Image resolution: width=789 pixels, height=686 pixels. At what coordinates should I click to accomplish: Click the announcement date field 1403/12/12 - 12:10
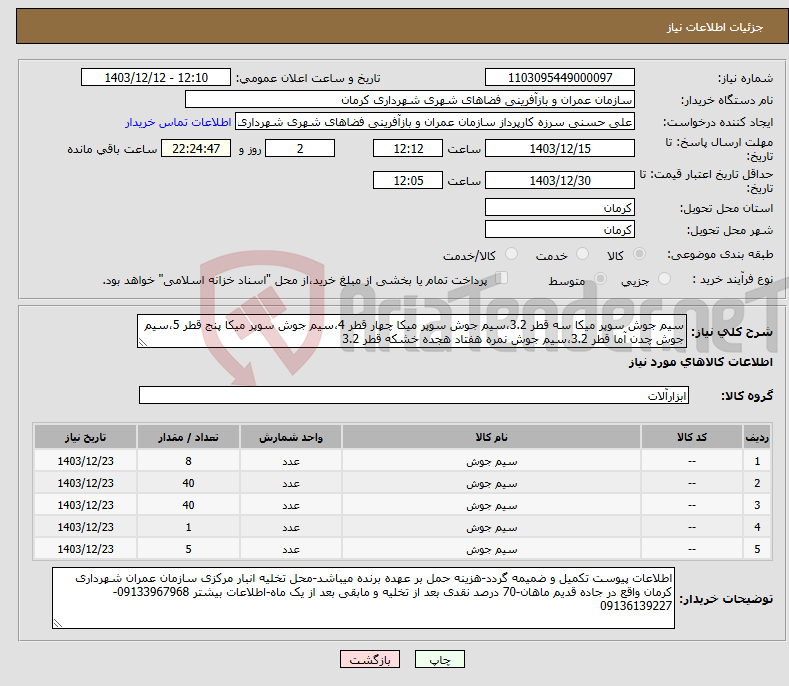[x=156, y=78]
